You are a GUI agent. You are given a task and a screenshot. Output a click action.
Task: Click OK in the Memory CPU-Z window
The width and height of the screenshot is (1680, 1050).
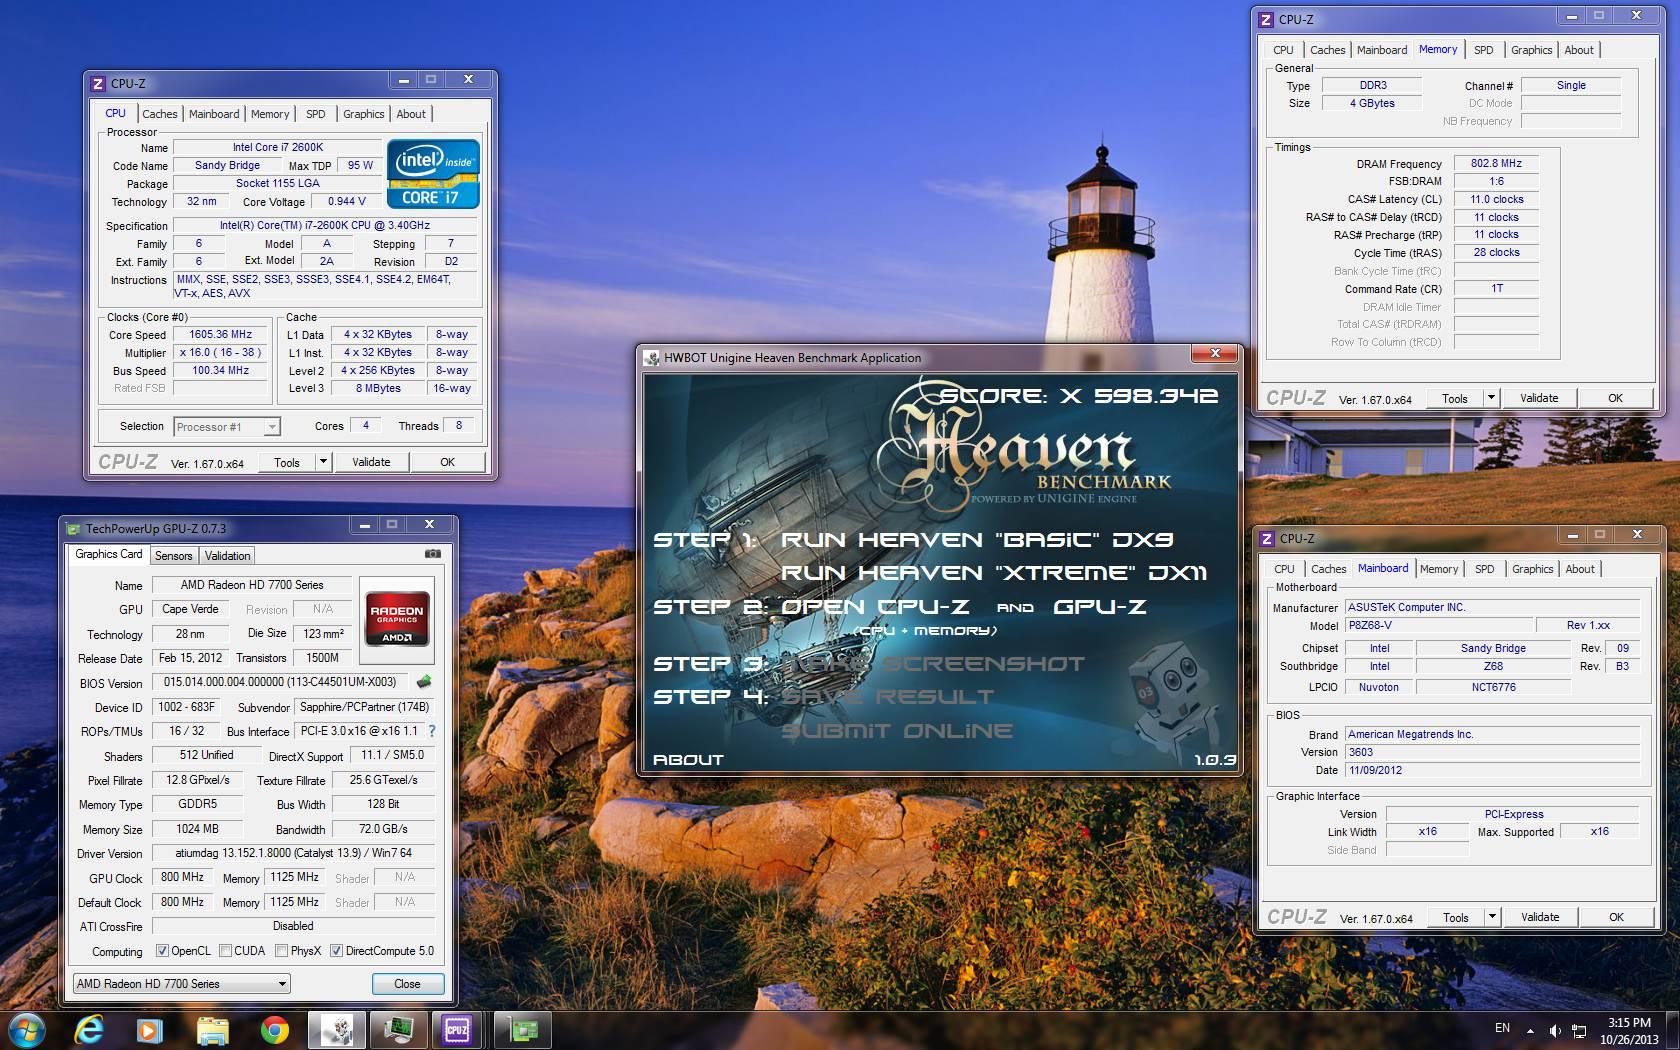(1615, 398)
